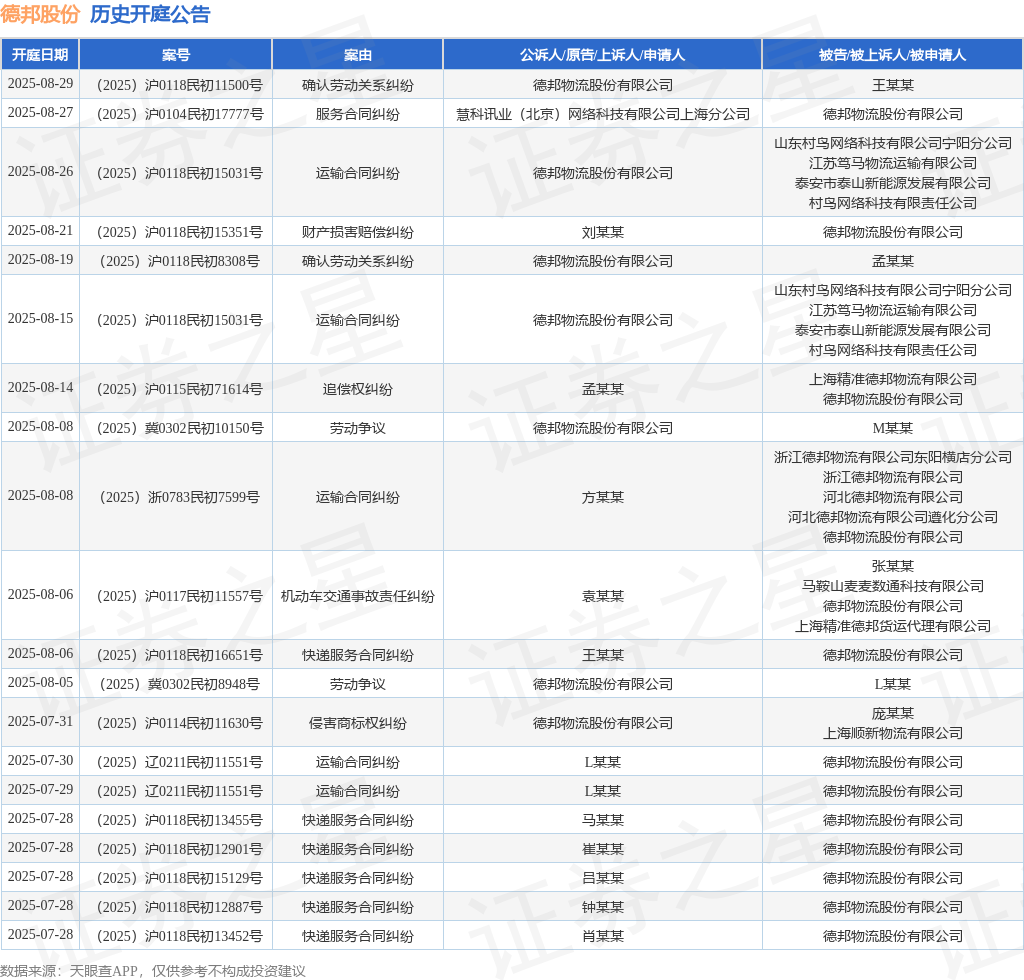Click plaintiff 崔某某
This screenshot has width=1024, height=980.
click(x=602, y=849)
